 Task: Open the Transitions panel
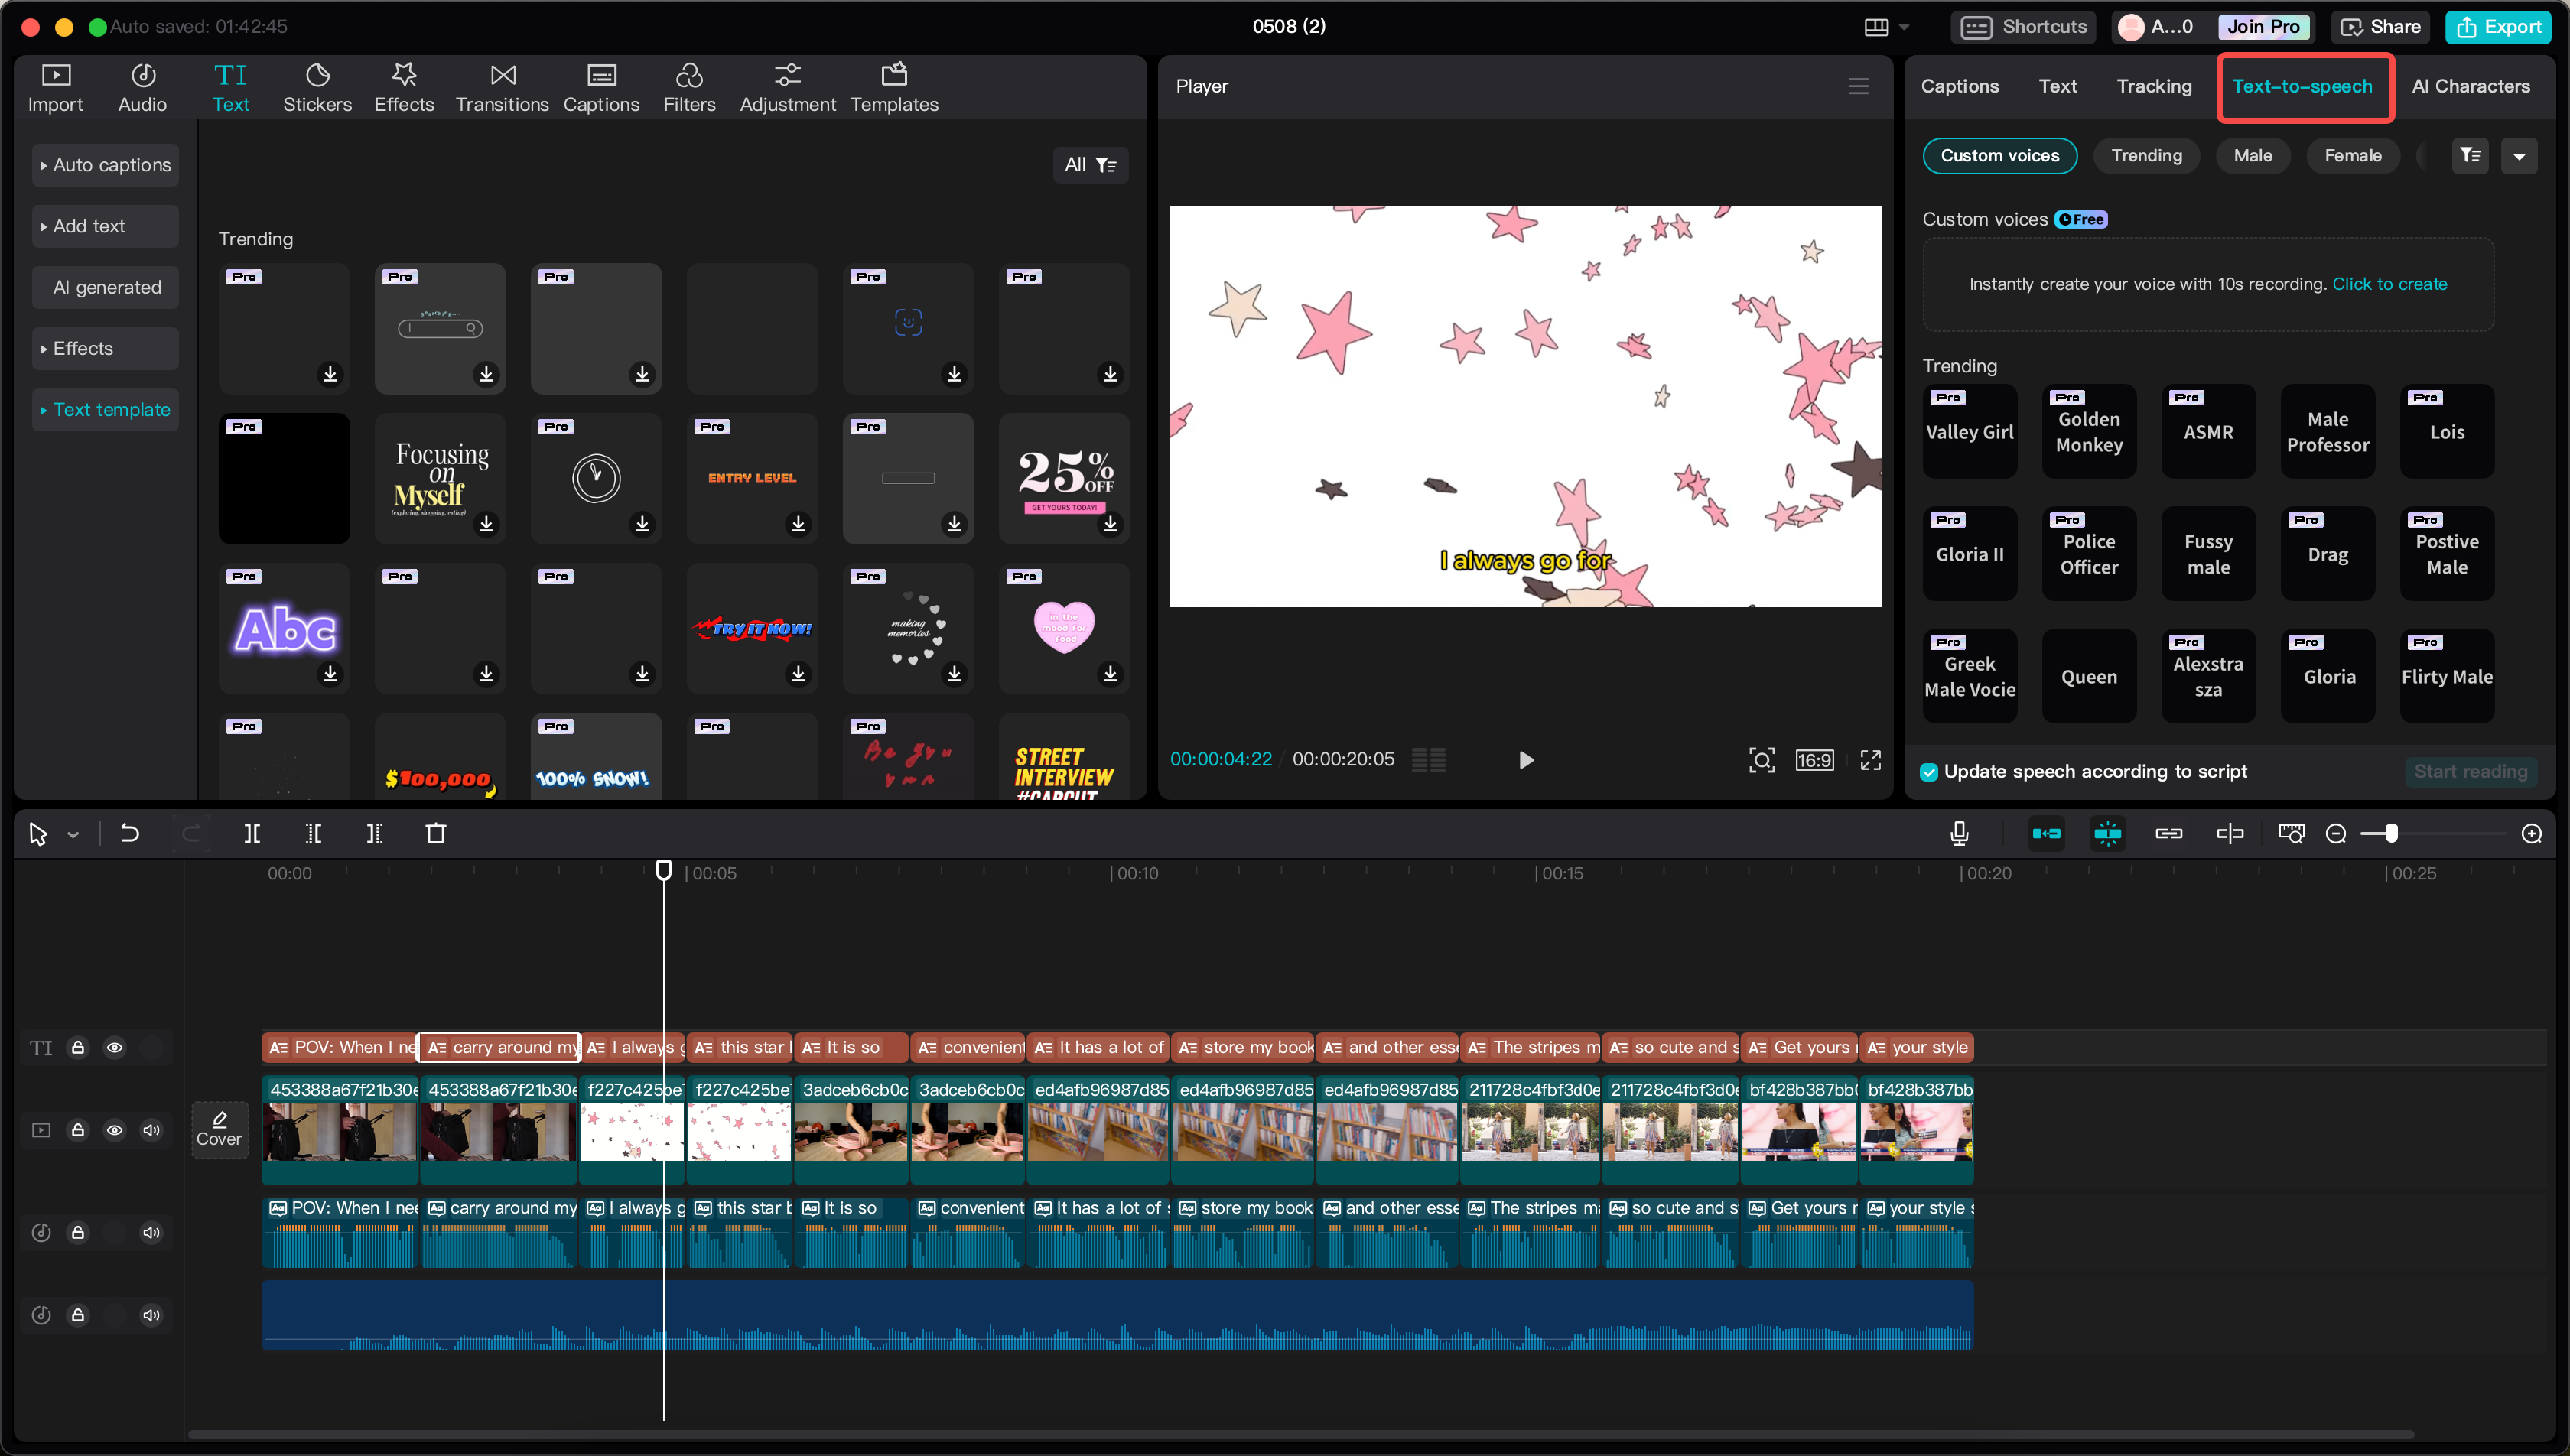(x=502, y=87)
